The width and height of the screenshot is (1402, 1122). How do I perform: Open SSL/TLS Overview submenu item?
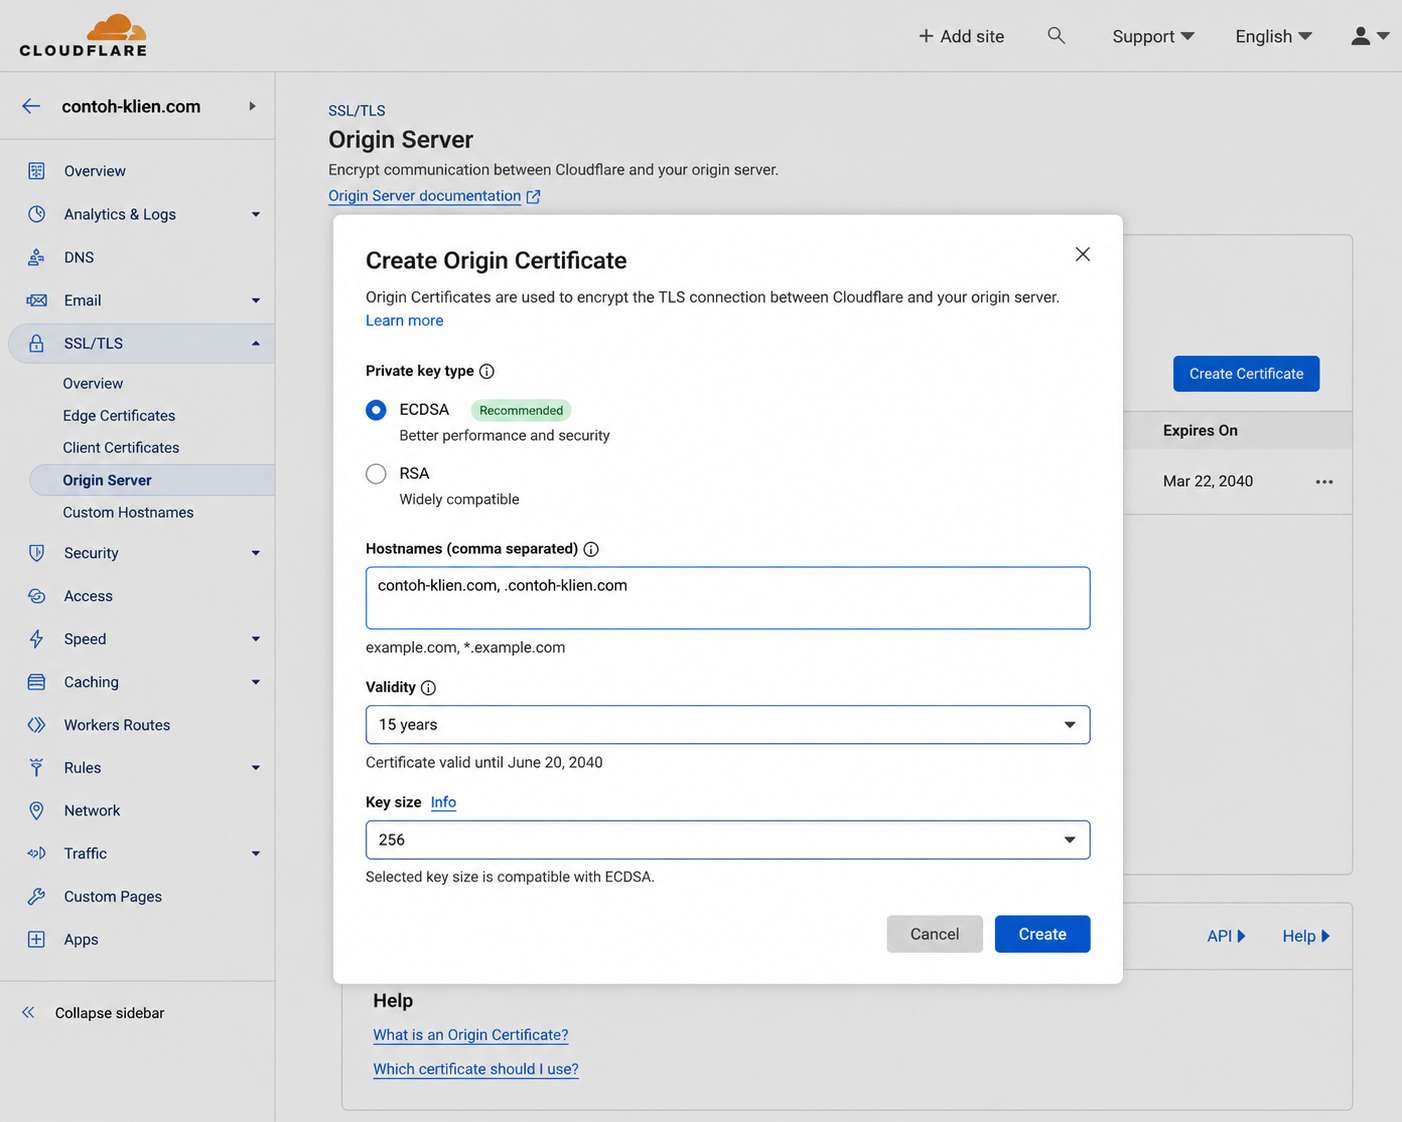(93, 383)
